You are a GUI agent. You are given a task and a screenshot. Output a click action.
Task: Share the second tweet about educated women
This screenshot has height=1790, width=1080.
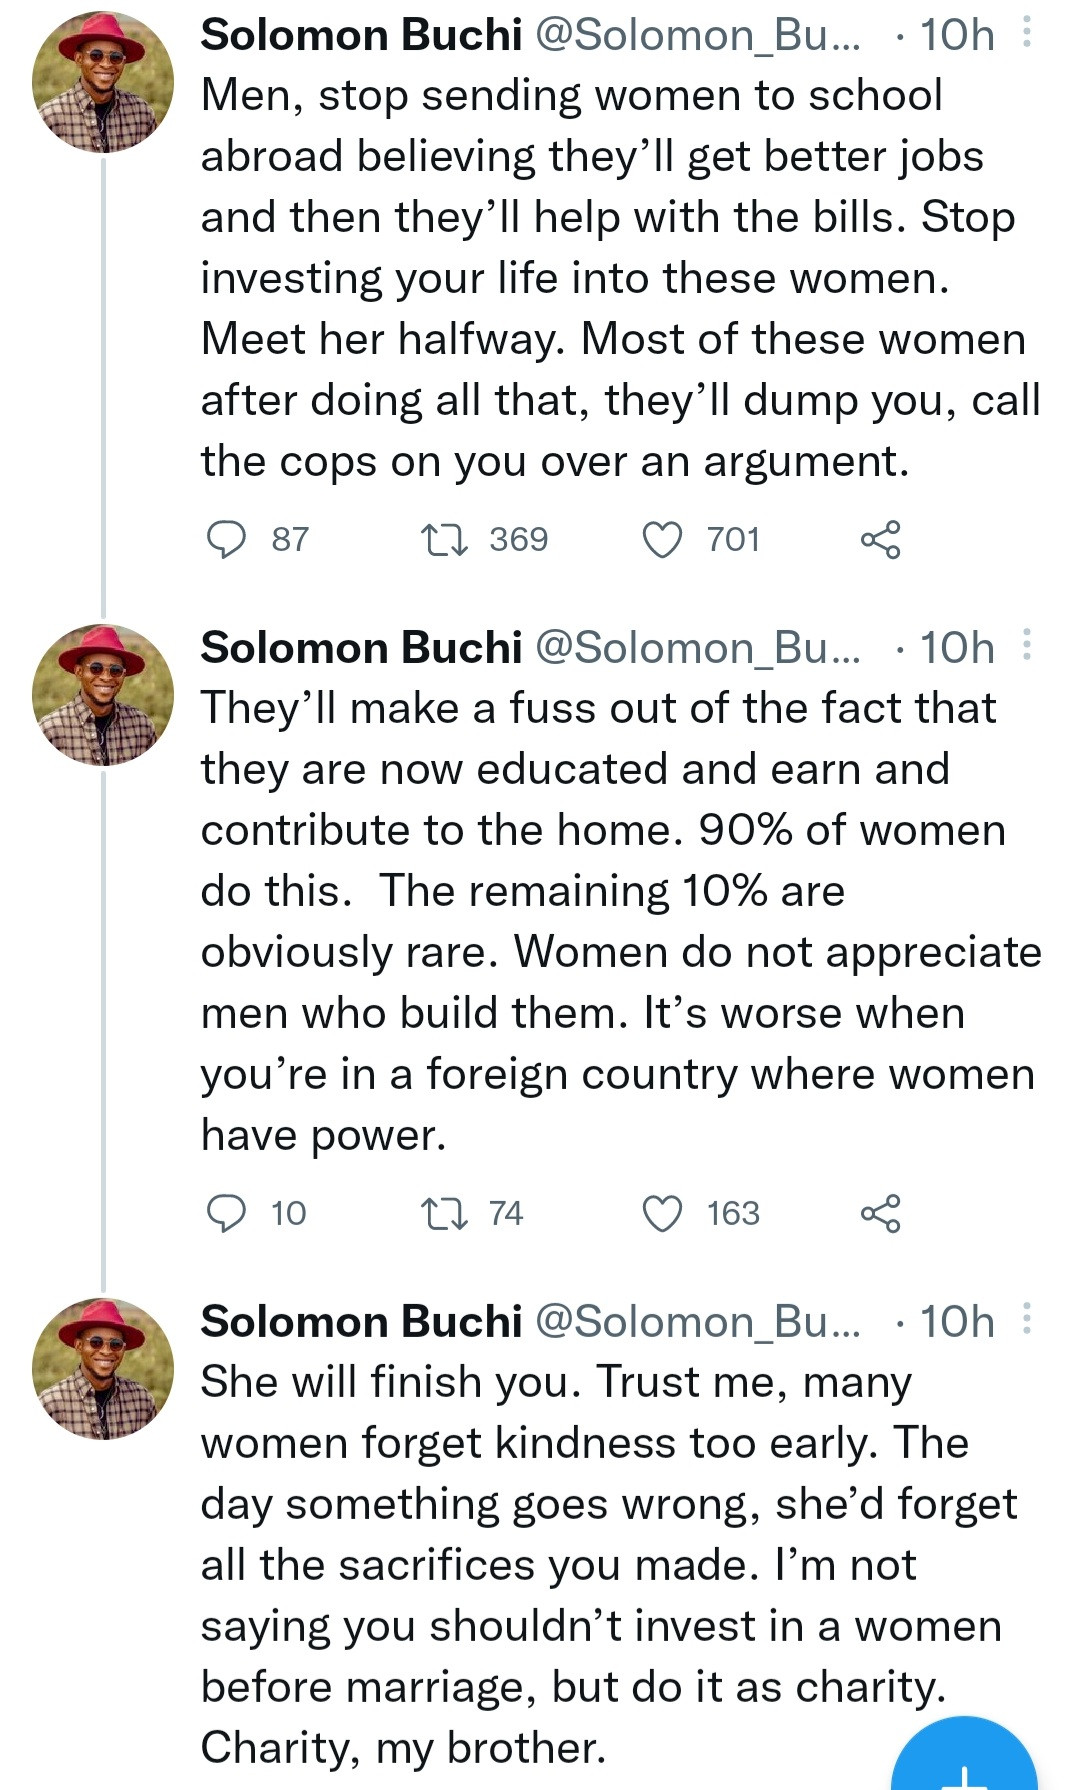point(880,1214)
